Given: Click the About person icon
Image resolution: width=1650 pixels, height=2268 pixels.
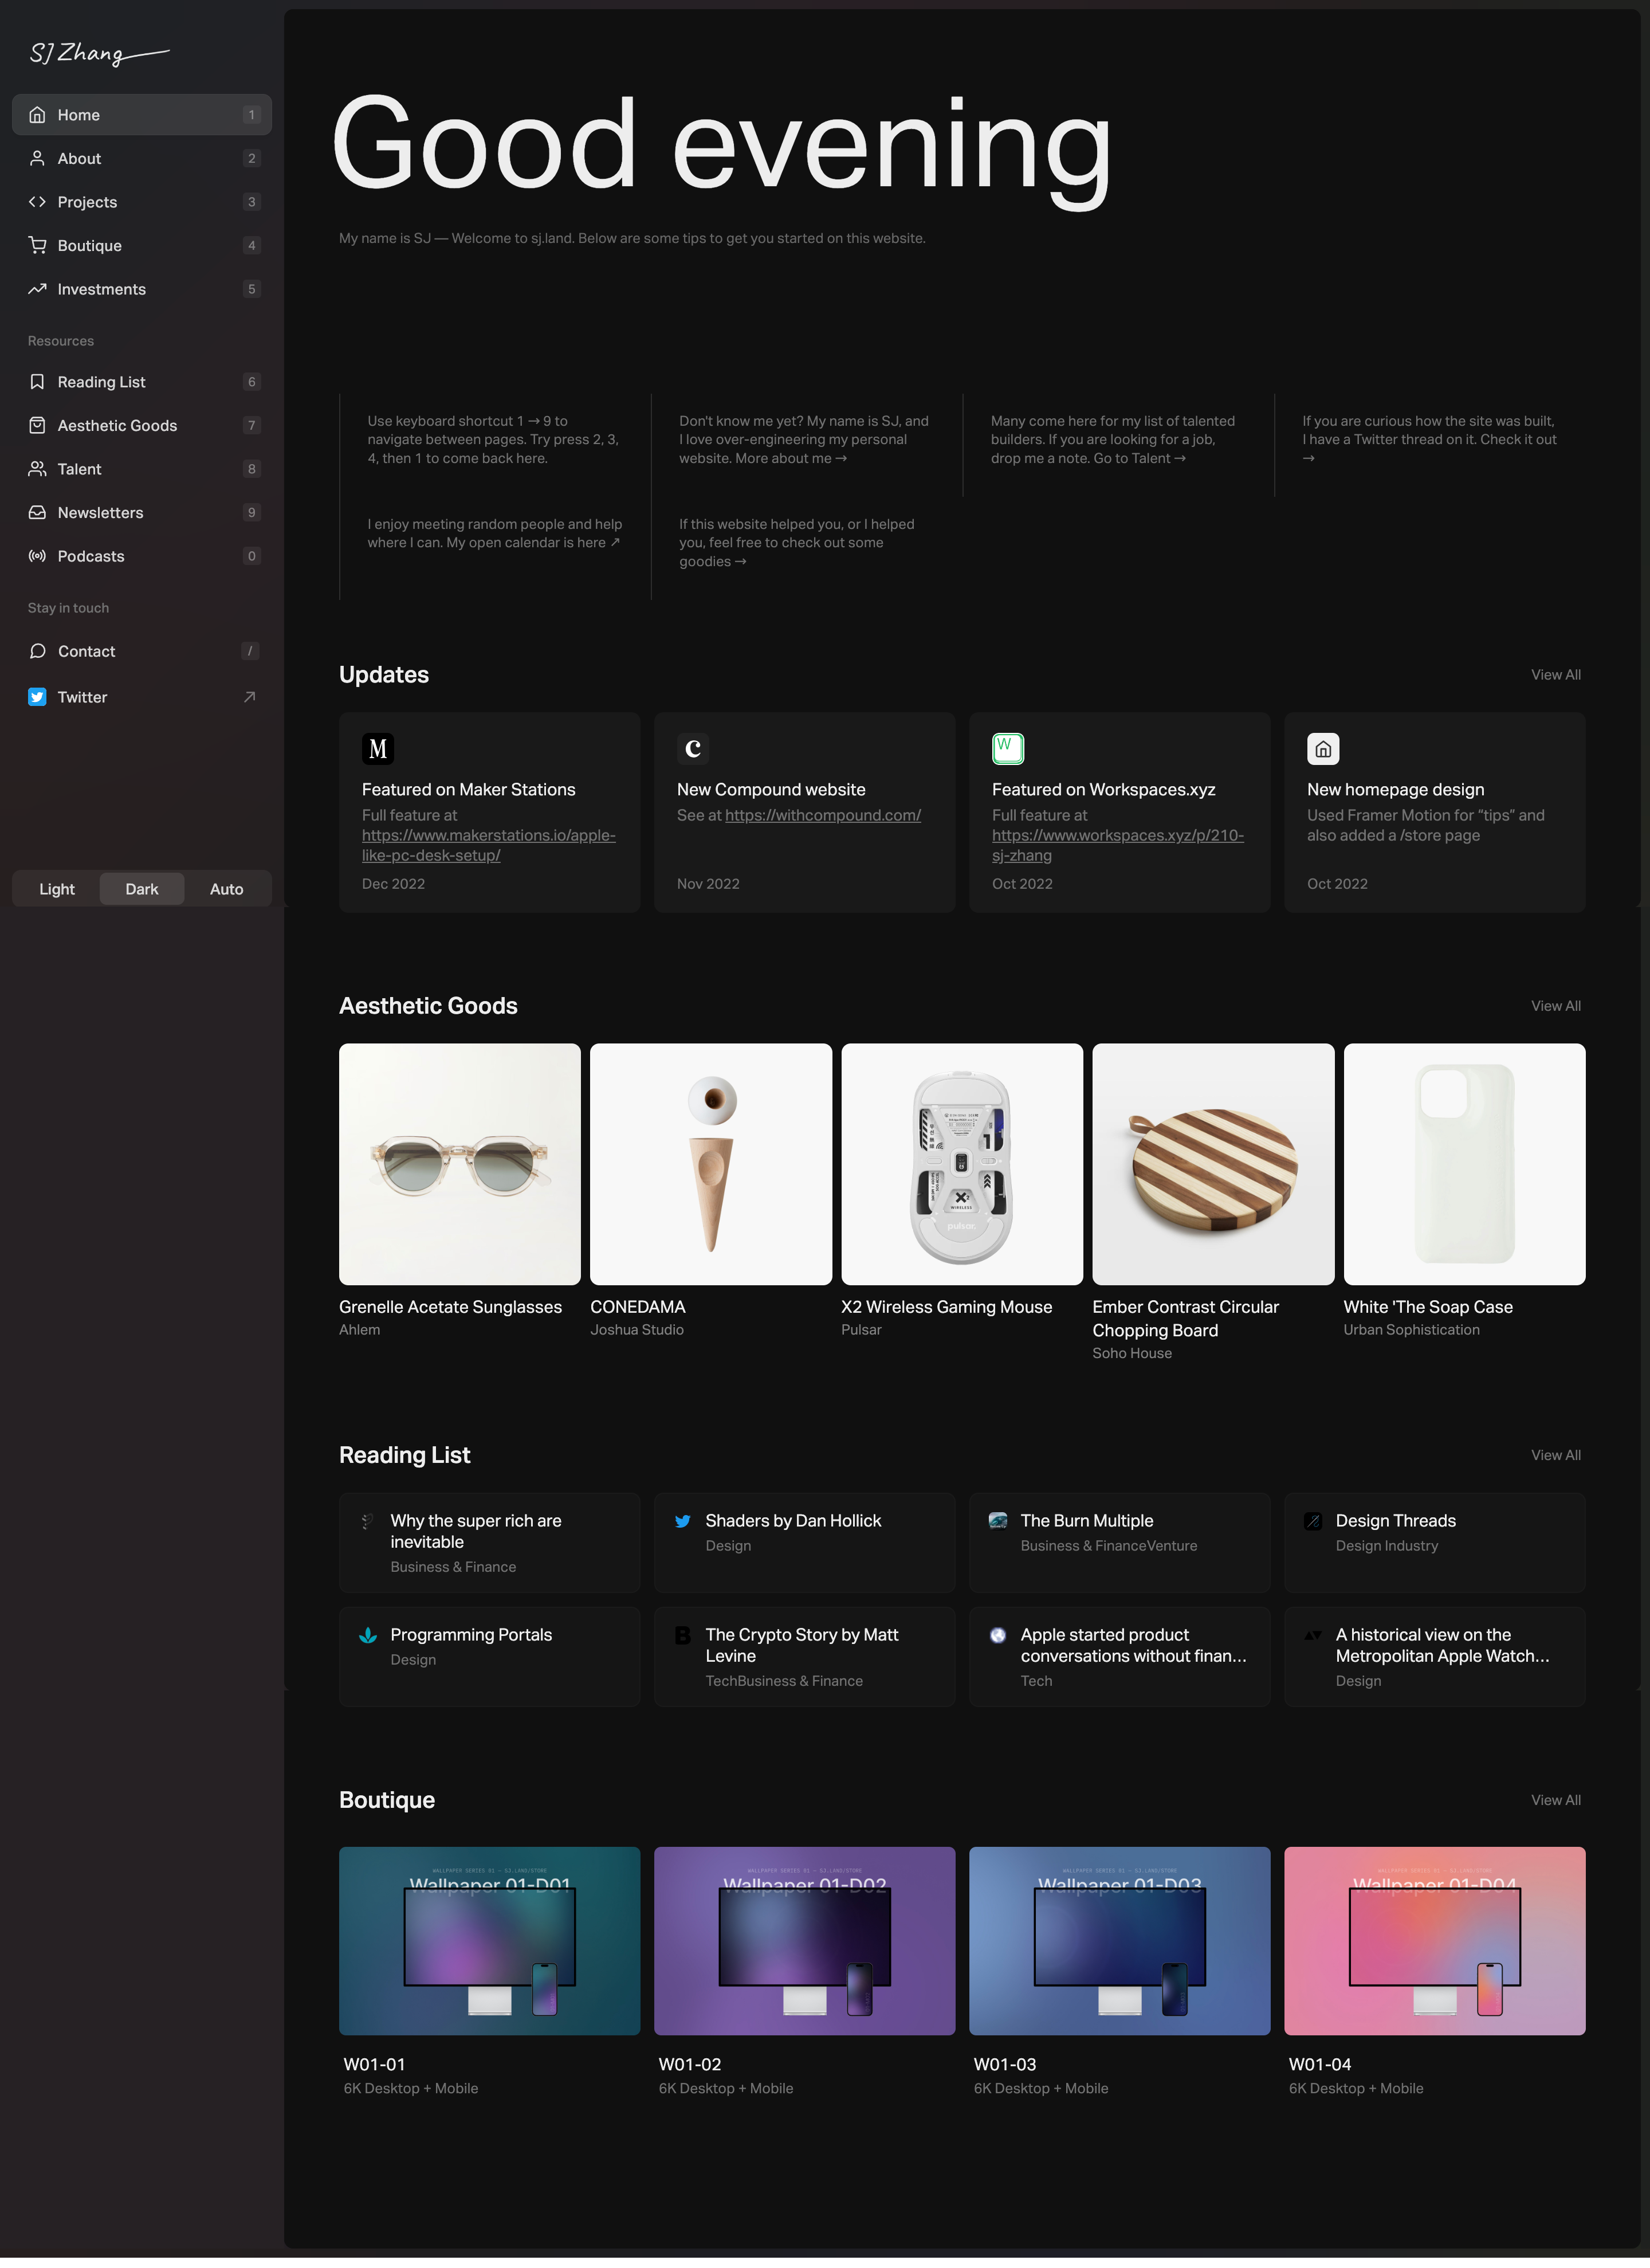Looking at the screenshot, I should (x=37, y=158).
